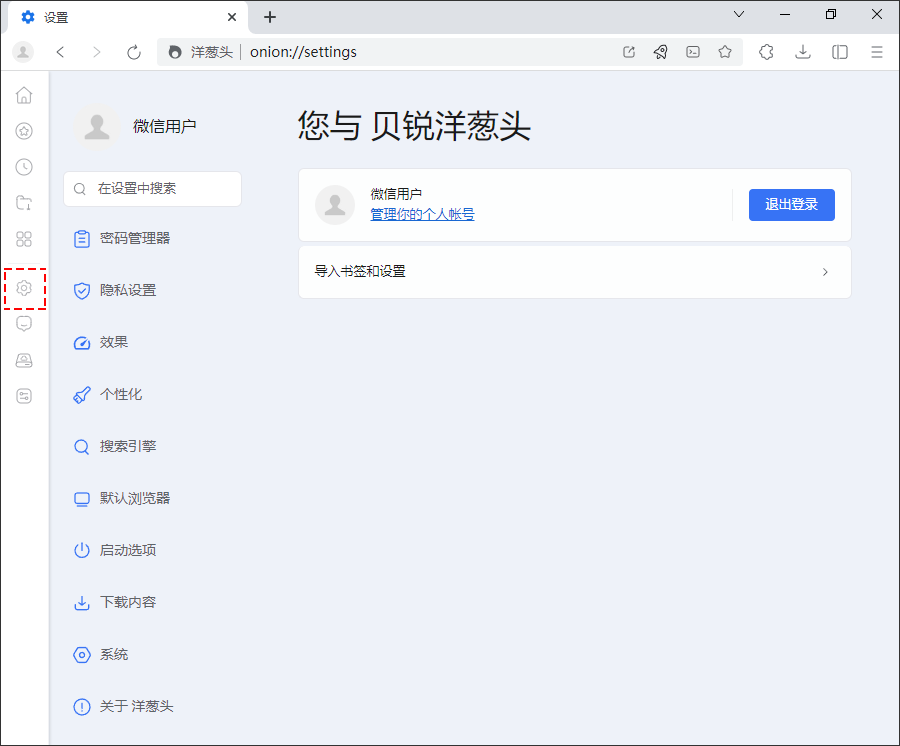
Task: Open the history clock icon in the sidebar
Action: click(x=24, y=167)
